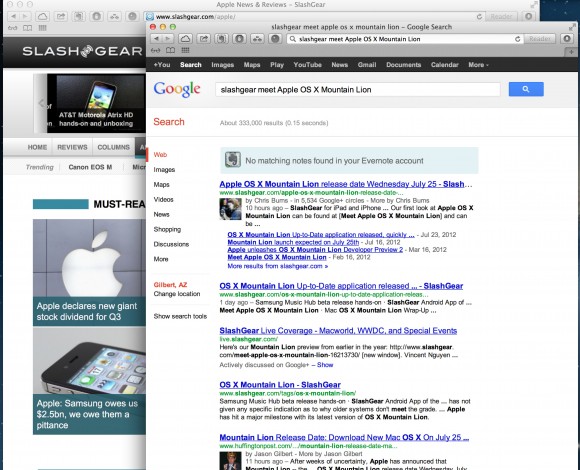Open COLUMNS tab on SlashGear nav
580x470 pixels.
click(113, 147)
